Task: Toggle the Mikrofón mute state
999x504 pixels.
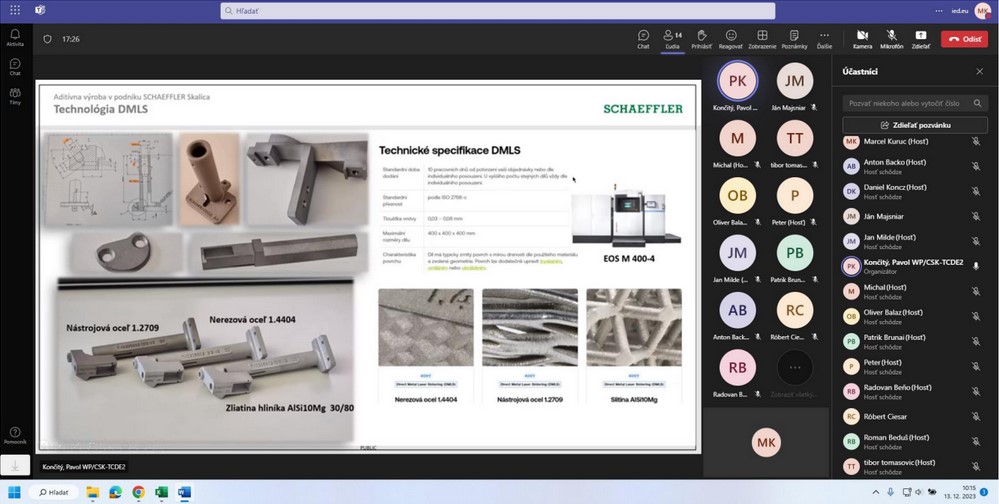Action: pyautogui.click(x=891, y=38)
